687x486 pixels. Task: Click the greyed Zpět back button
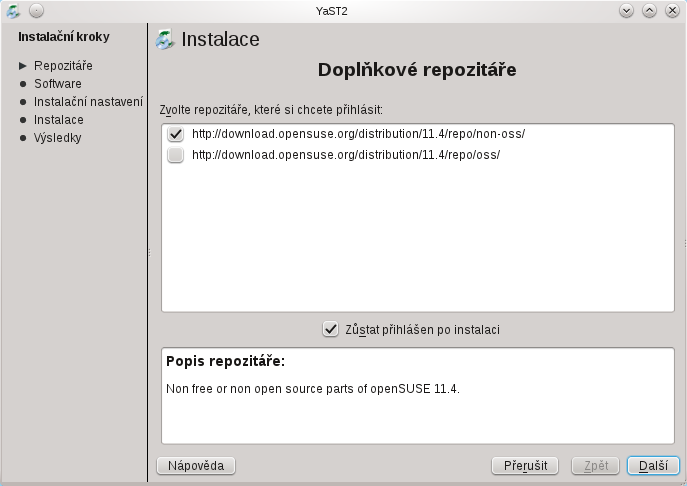595,465
